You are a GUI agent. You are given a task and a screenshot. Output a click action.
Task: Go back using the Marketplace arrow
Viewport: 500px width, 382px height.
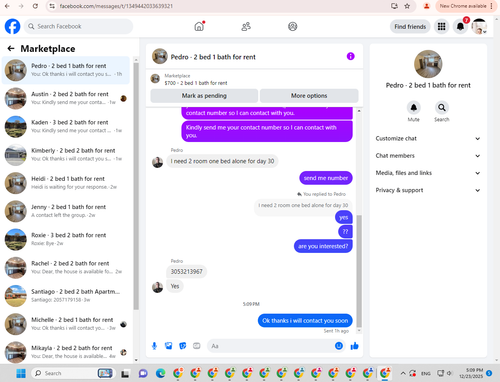tap(11, 49)
